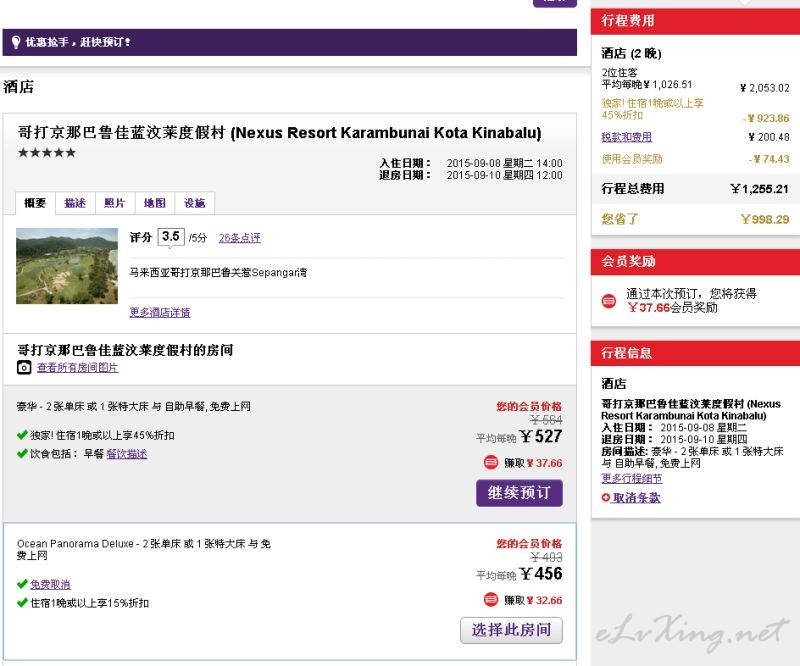Expand the 取消条款 link

[x=637, y=498]
